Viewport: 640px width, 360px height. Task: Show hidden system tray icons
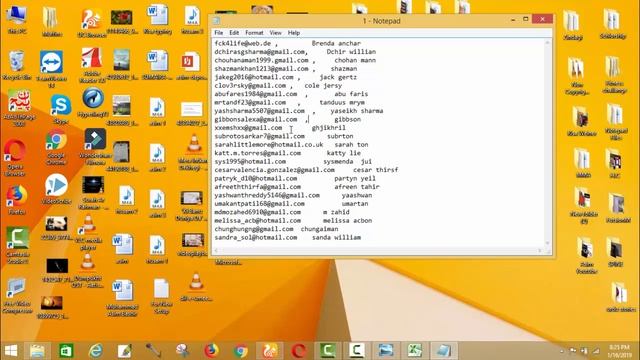pos(562,351)
